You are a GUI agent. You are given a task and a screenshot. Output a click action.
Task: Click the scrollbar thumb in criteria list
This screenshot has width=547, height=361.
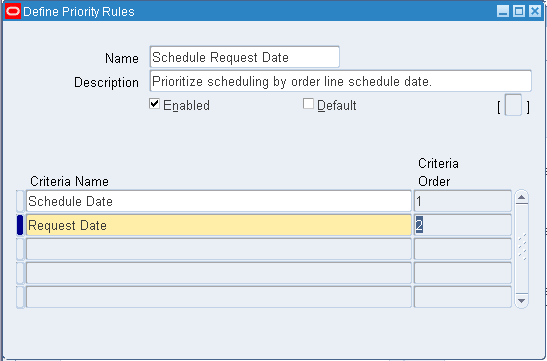click(x=522, y=247)
